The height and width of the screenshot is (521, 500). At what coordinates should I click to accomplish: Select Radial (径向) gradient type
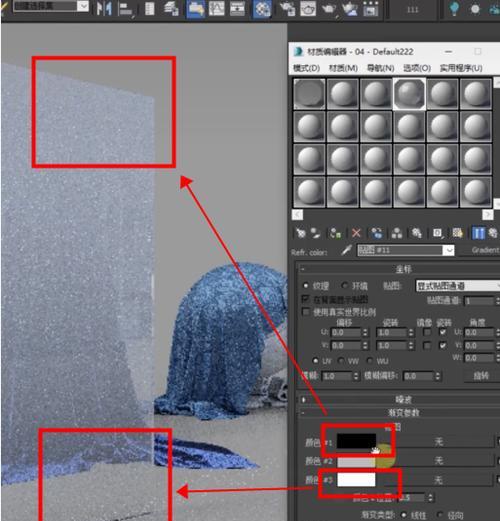[x=440, y=515]
